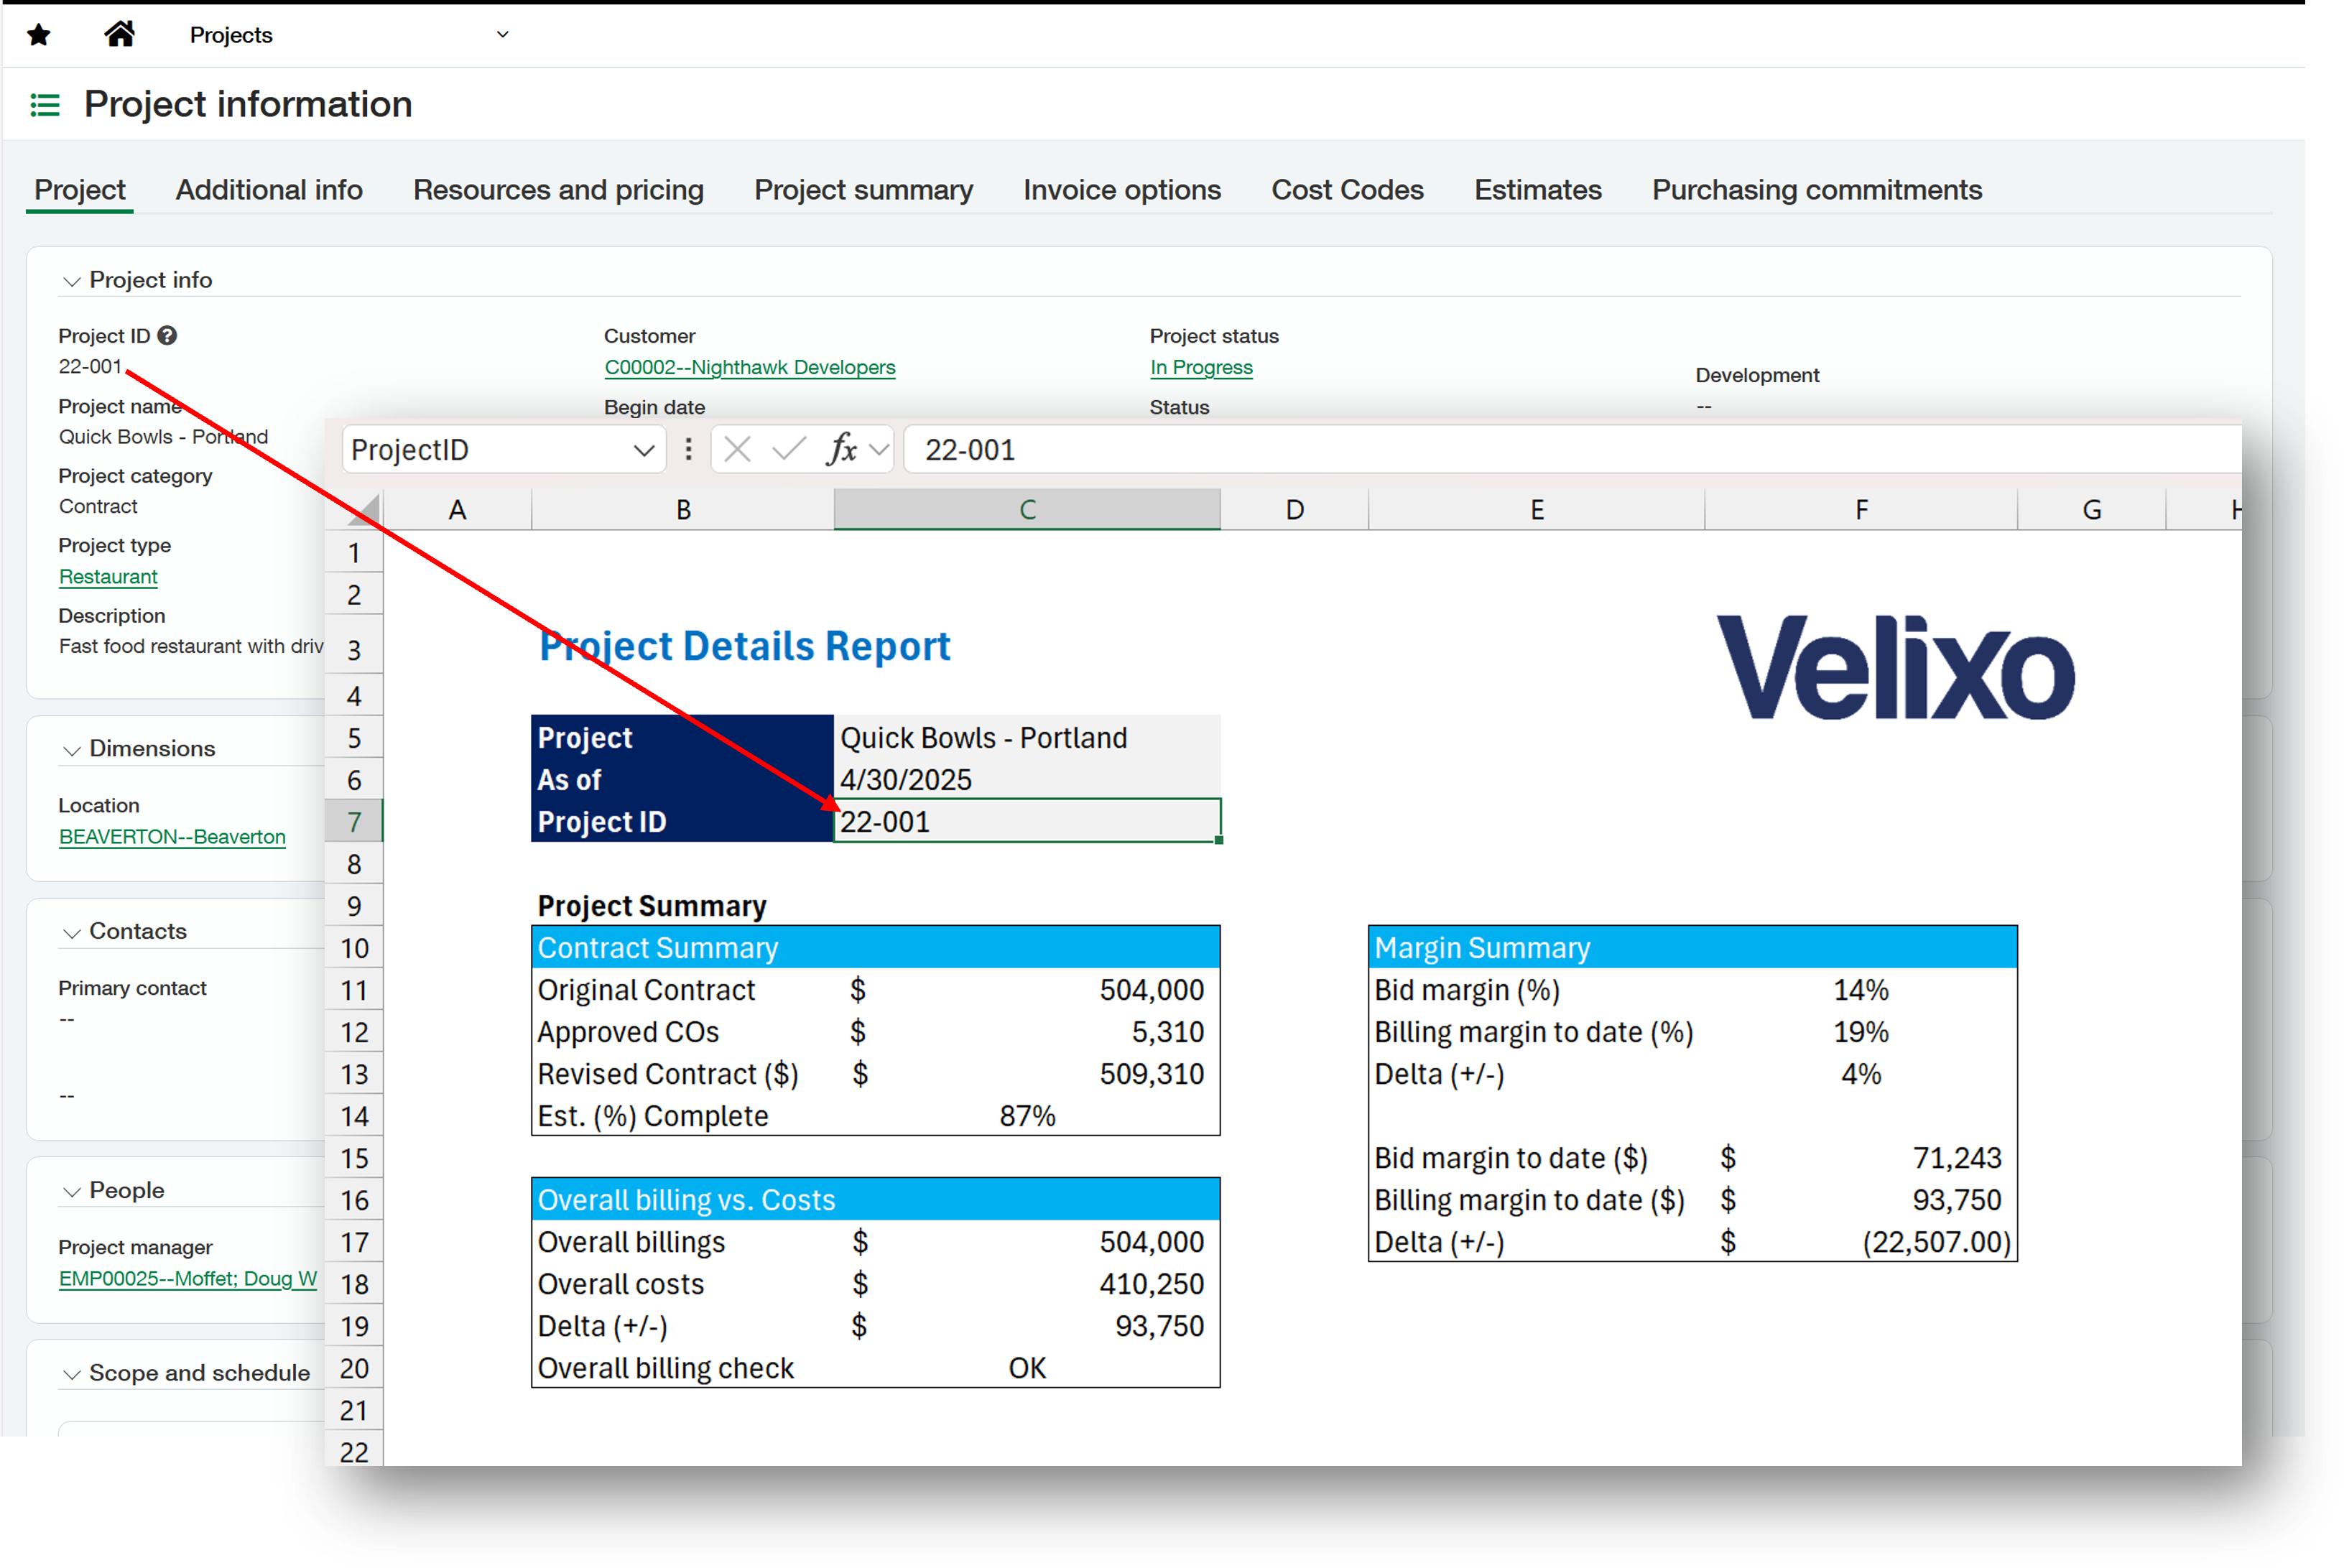Click the name box options dots
Screen dimensions: 2344x1568
688,450
